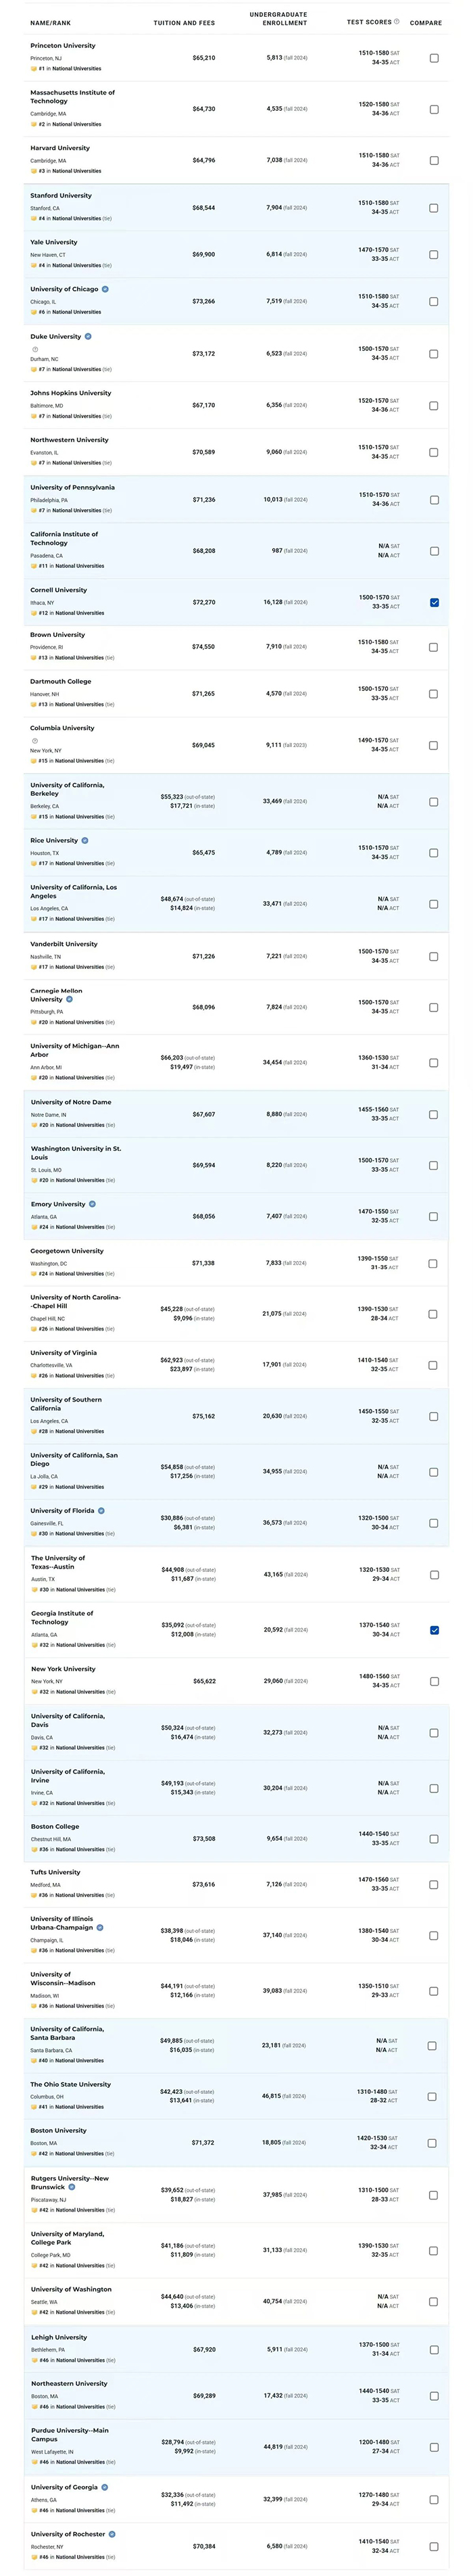The width and height of the screenshot is (473, 2576).
Task: Click the Tuition and Fees column header
Action: (184, 22)
